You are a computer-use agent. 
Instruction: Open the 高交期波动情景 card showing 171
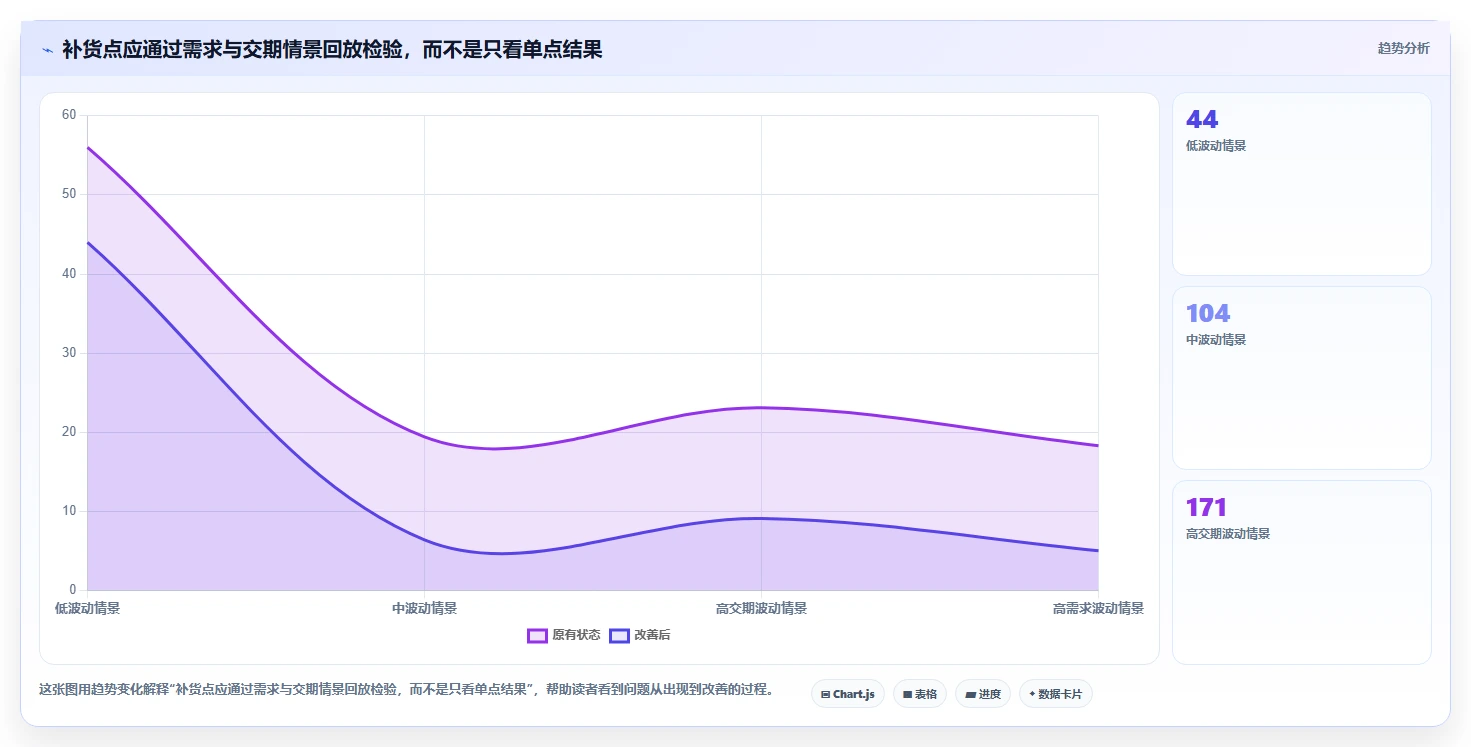tap(1301, 572)
